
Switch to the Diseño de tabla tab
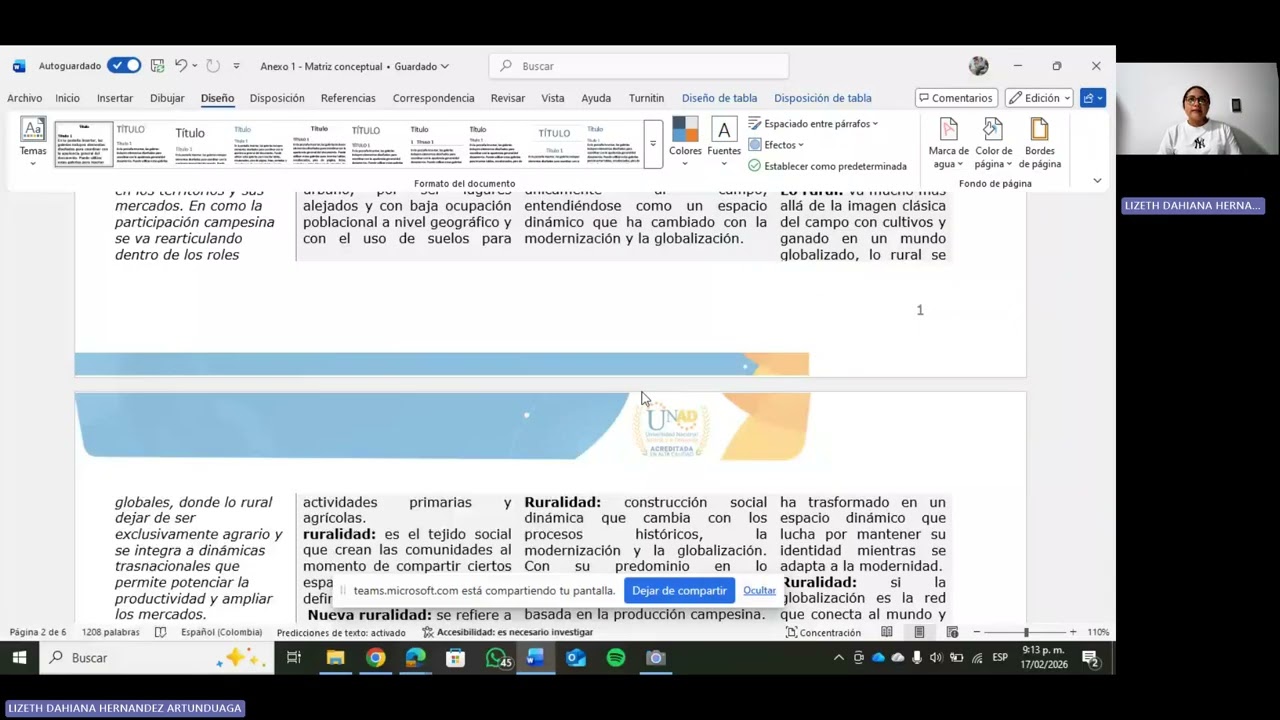(x=719, y=98)
